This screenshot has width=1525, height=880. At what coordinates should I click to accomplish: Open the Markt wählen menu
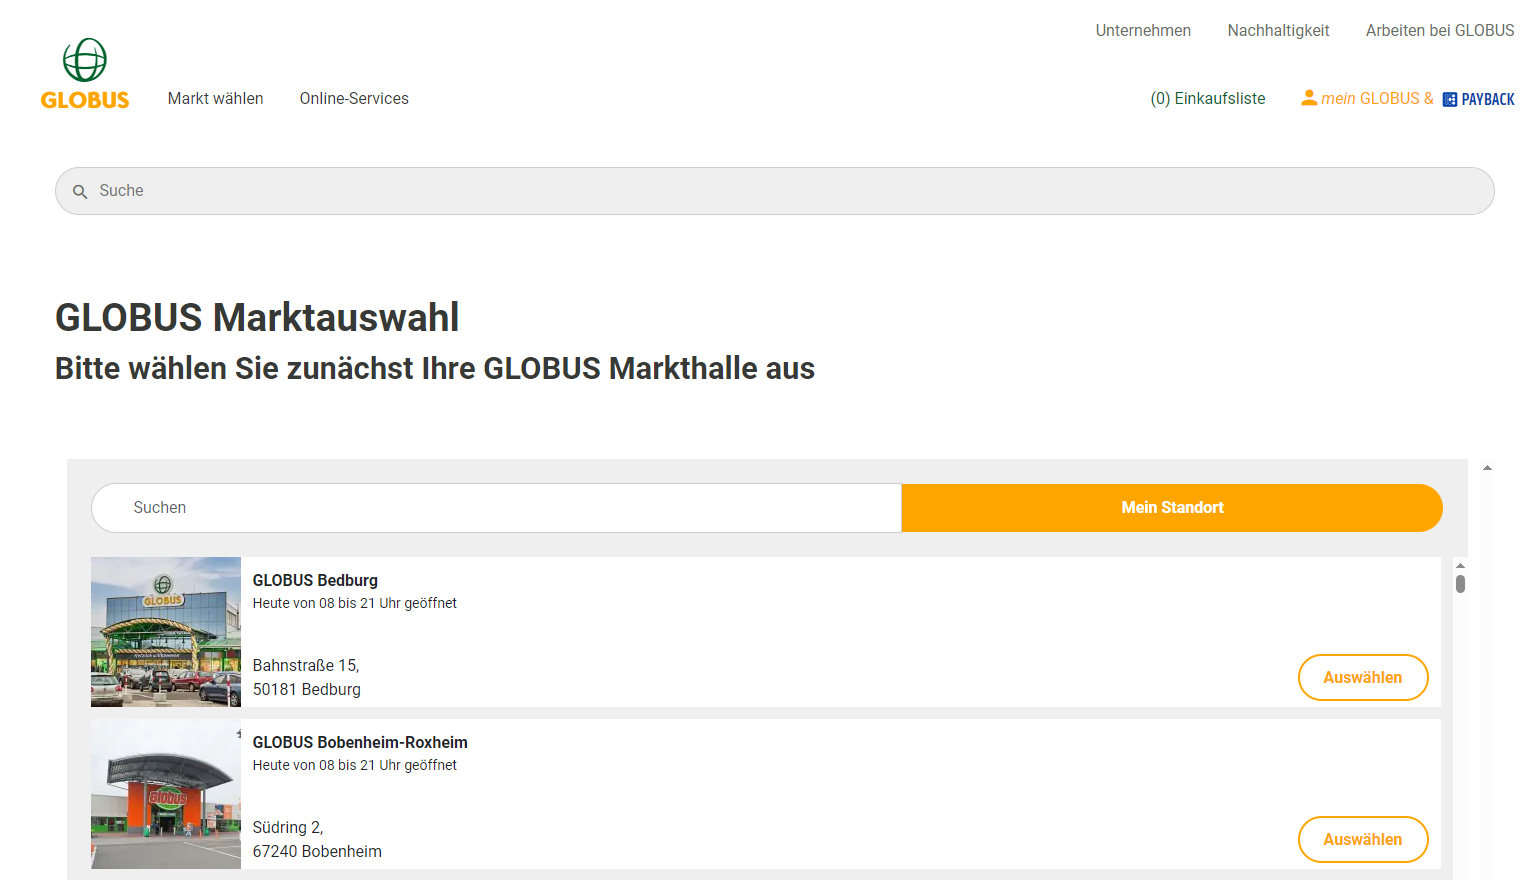pos(215,98)
